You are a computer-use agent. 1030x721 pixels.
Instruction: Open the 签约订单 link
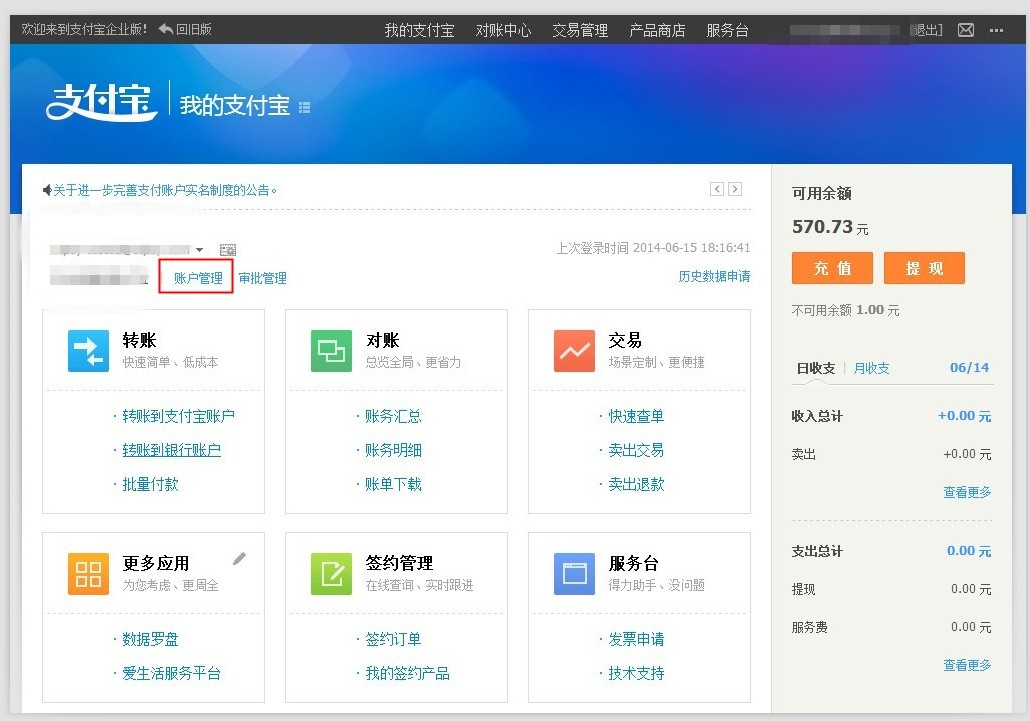pyautogui.click(x=393, y=640)
